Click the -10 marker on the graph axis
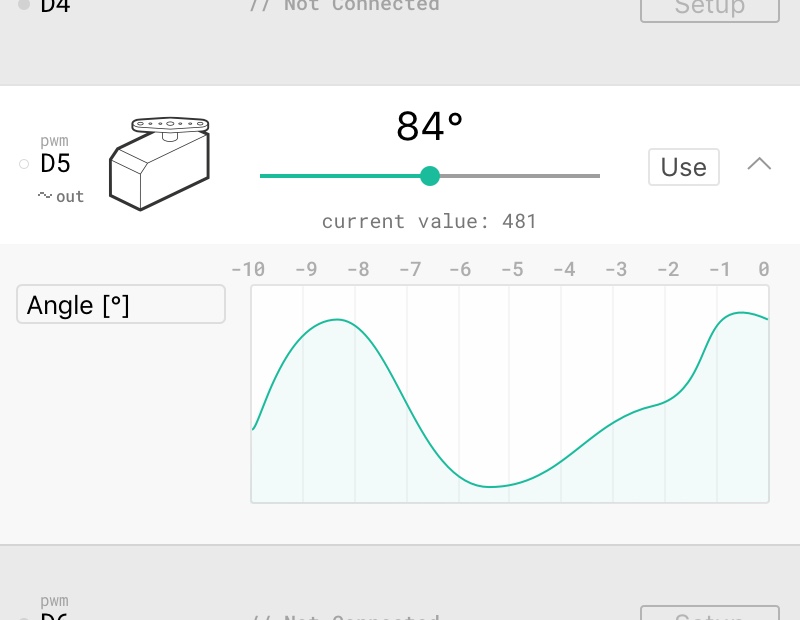The height and width of the screenshot is (620, 800). (248, 269)
